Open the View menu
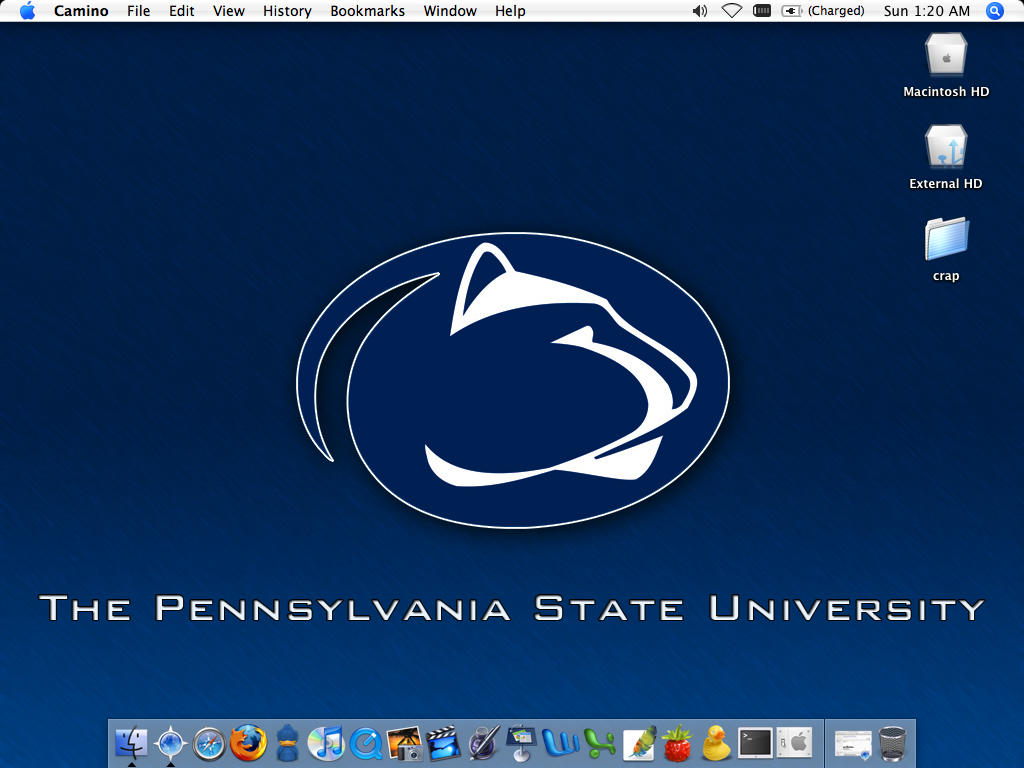The height and width of the screenshot is (768, 1024). (x=229, y=11)
